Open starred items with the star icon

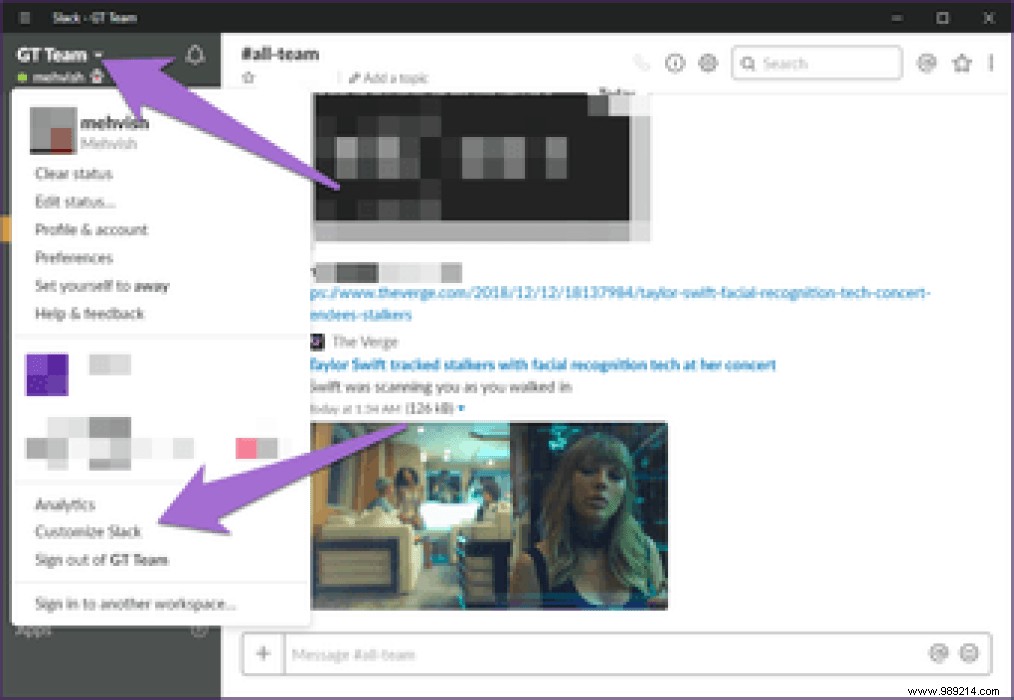(x=961, y=62)
